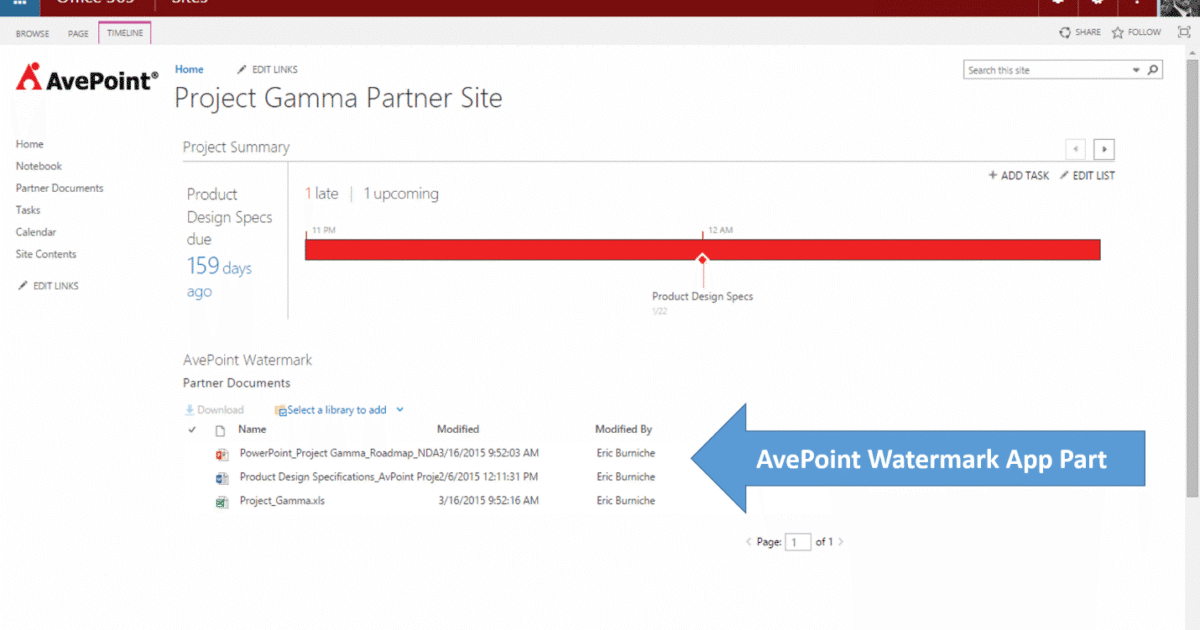Viewport: 1200px width, 630px height.
Task: Click the full-screen focus mode icon
Action: click(x=1184, y=32)
